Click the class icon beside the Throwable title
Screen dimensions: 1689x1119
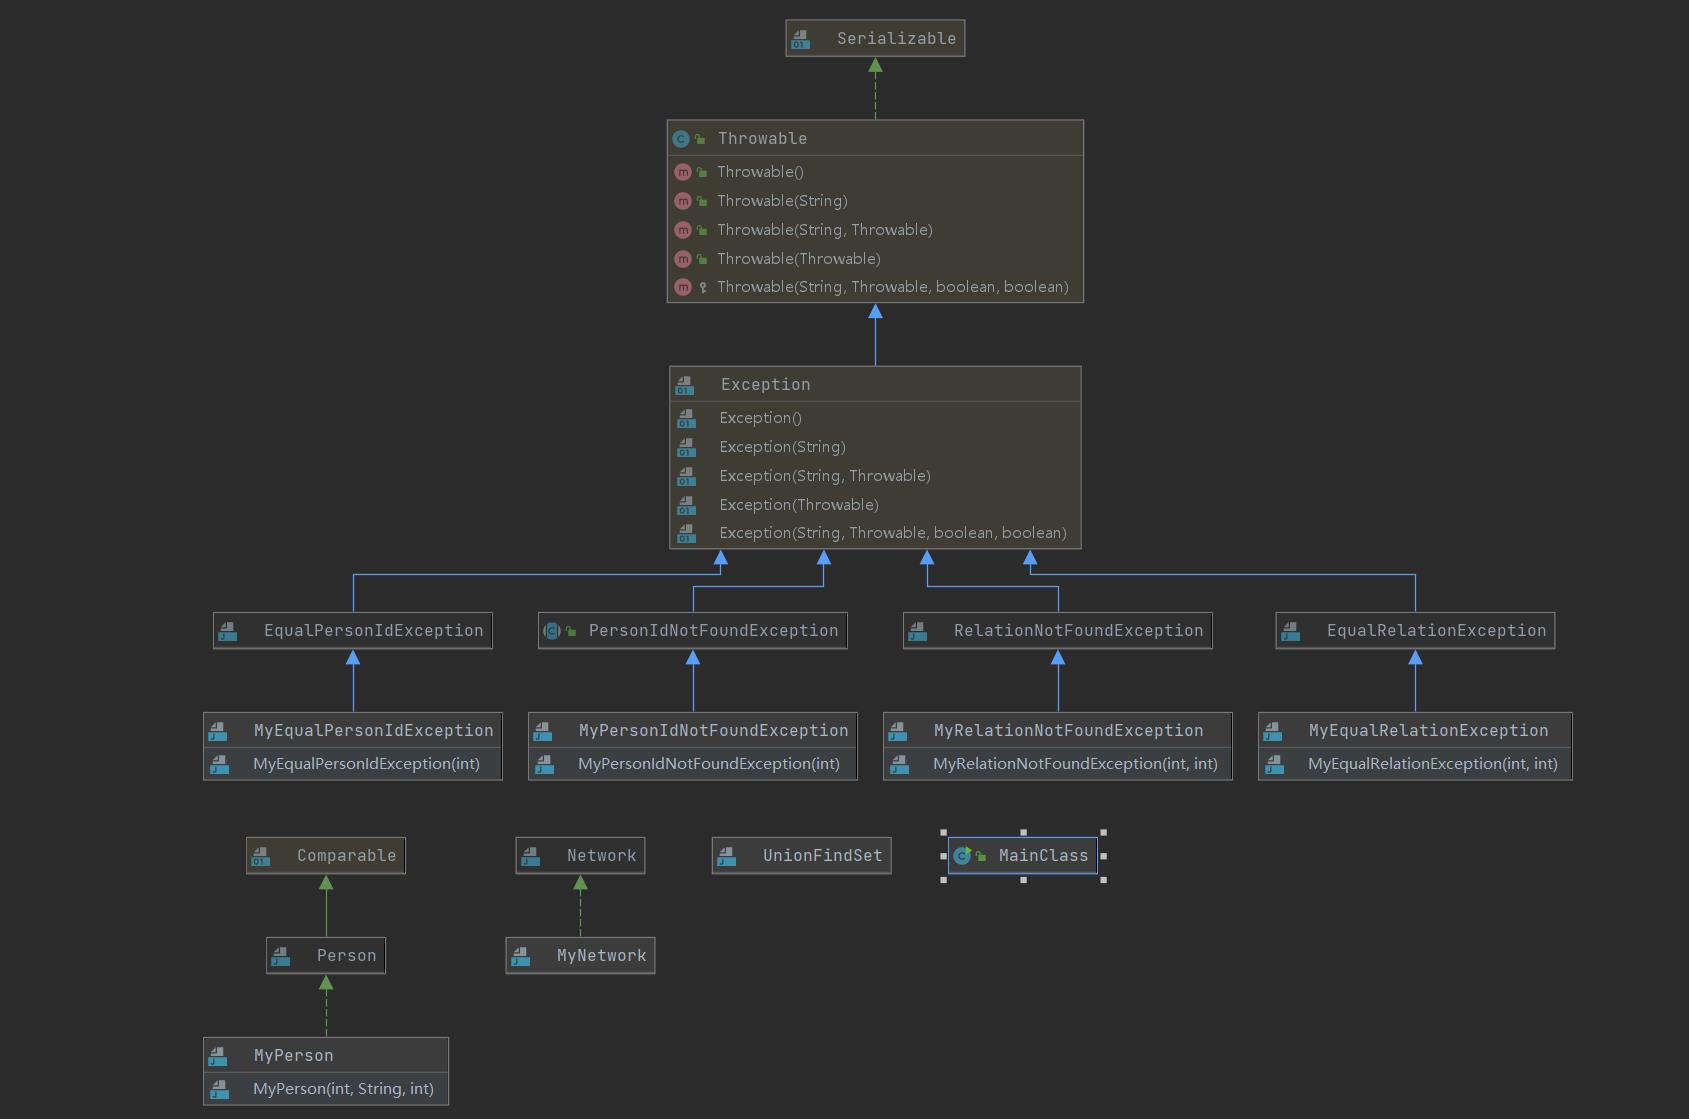click(x=681, y=139)
